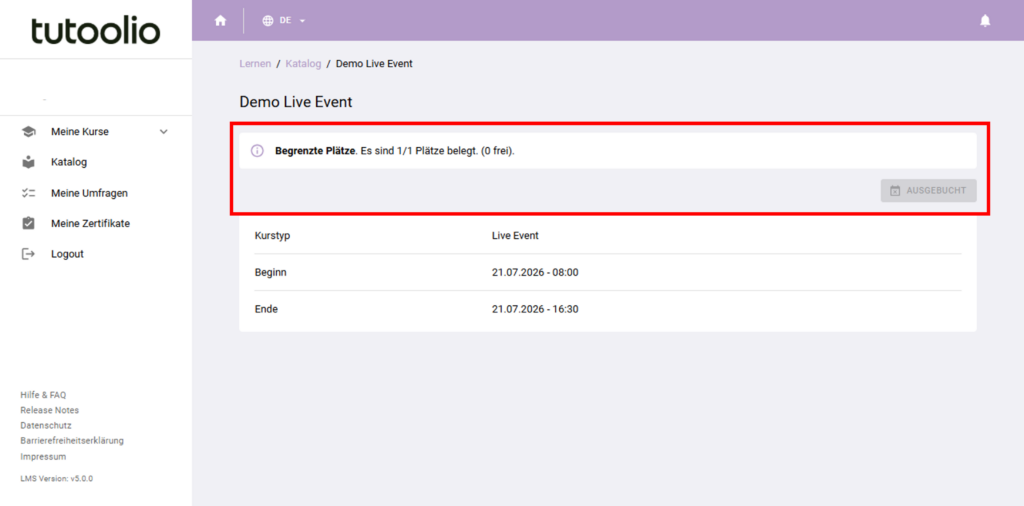Open the DE language dropdown arrow
Screen dimensions: 1024x506
302,21
